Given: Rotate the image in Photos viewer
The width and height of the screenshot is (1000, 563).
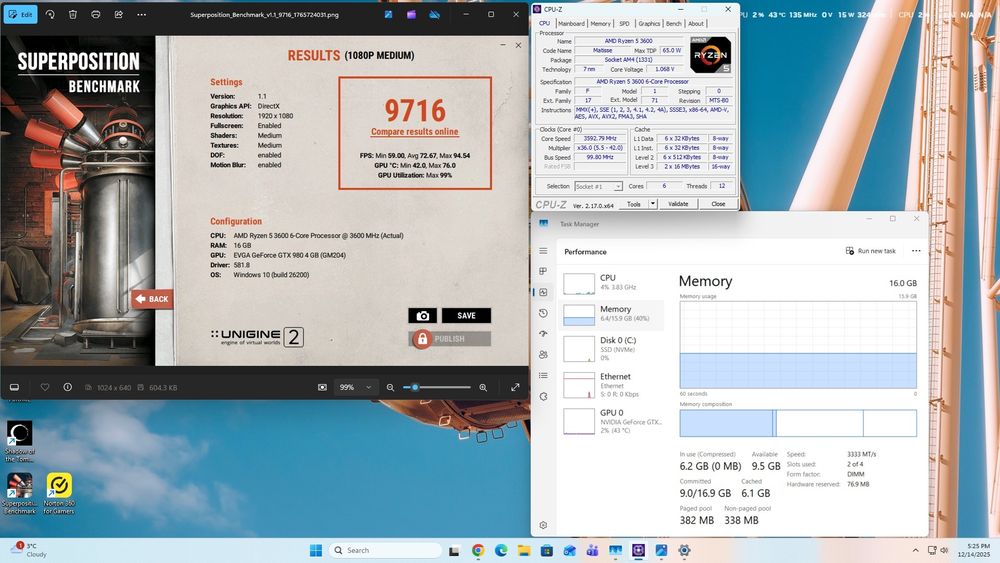Looking at the screenshot, I should coord(50,14).
